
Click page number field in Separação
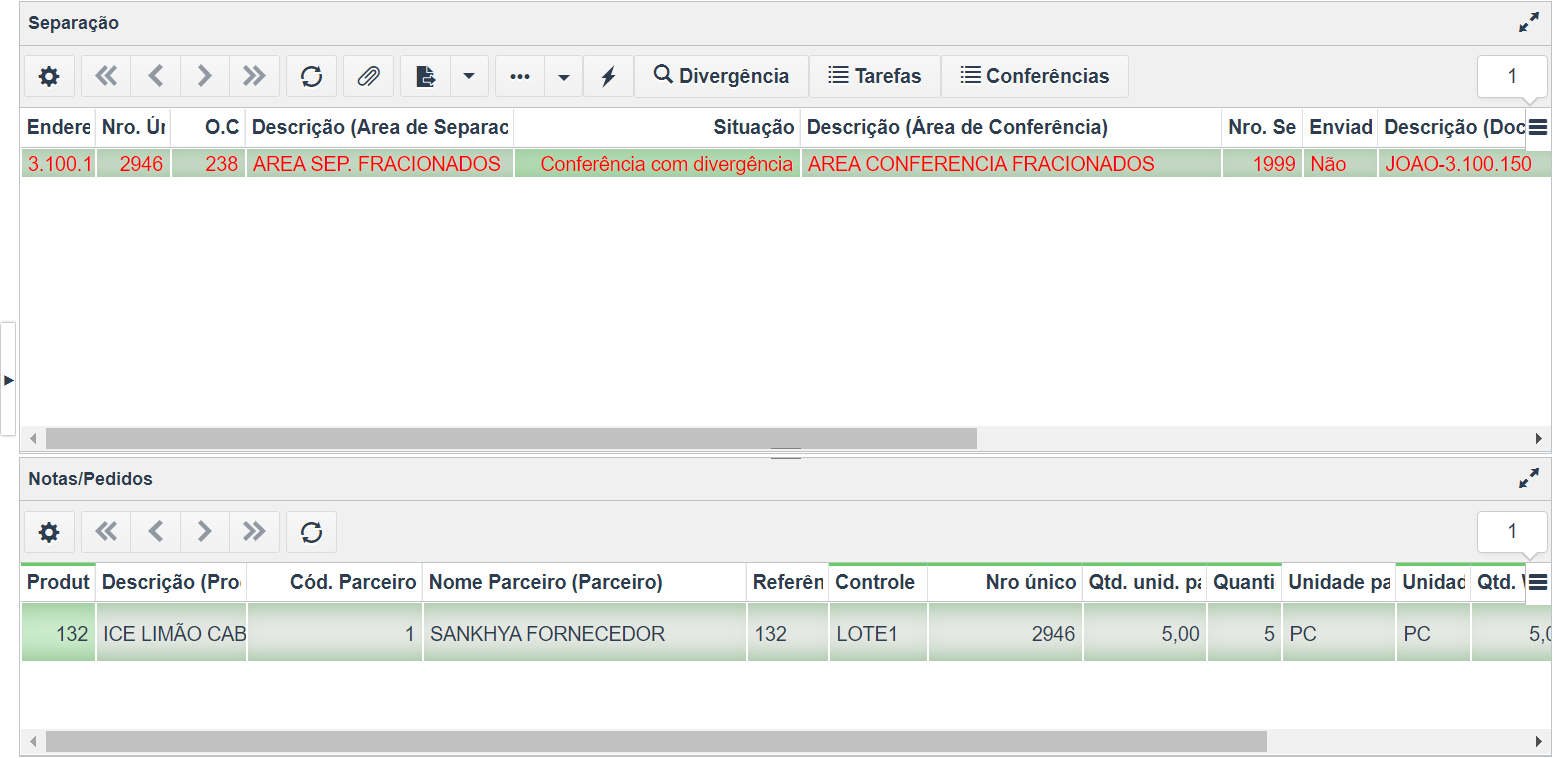pos(1512,76)
